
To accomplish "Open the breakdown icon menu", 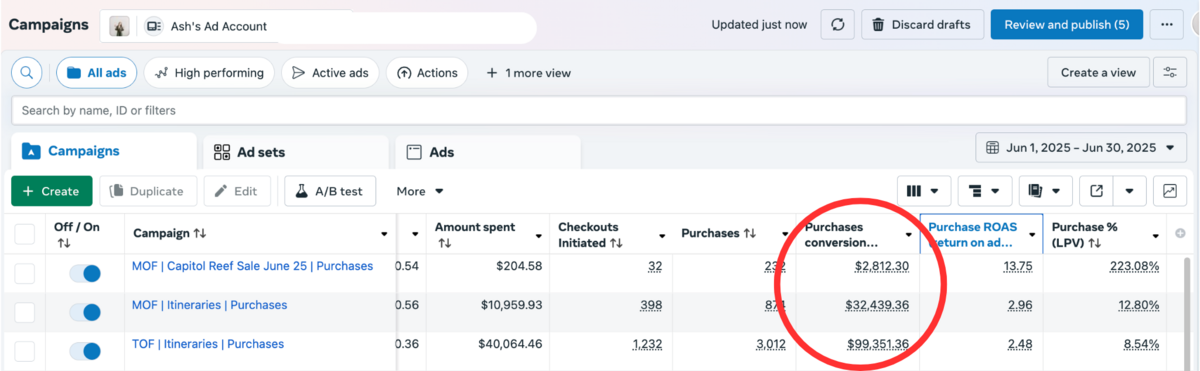I will [985, 191].
